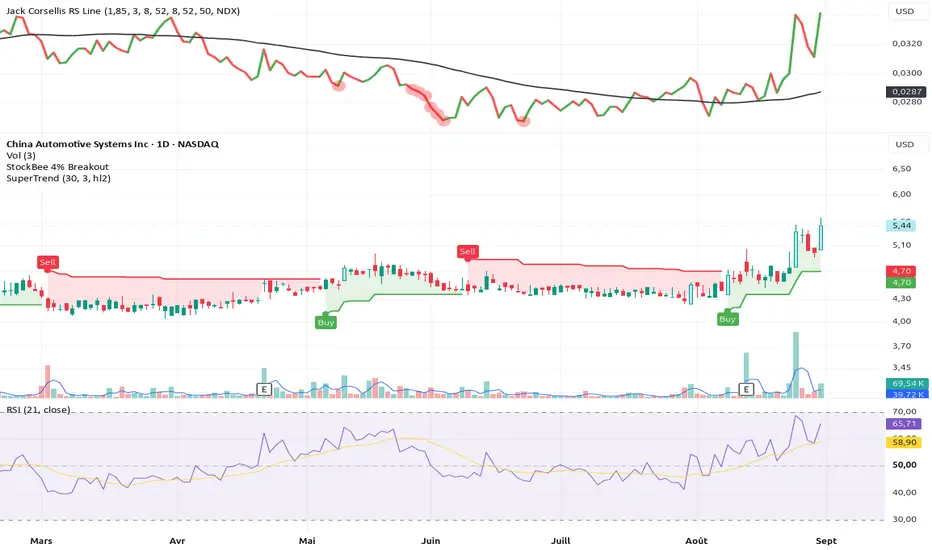The image size is (932, 550).
Task: Select the Vol (3) indicator legend
Action: click(x=21, y=155)
